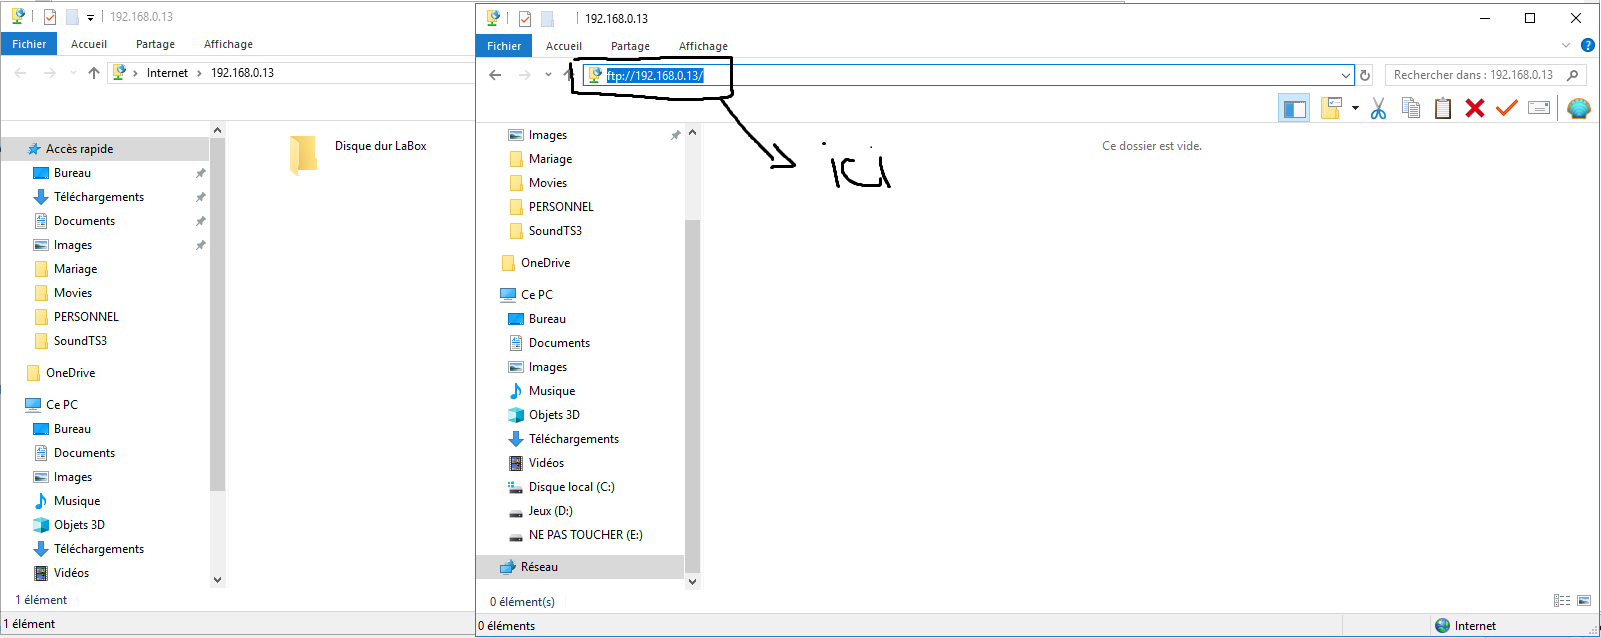This screenshot has width=1601, height=638.
Task: Open the address bar history dropdown
Action: click(1345, 75)
